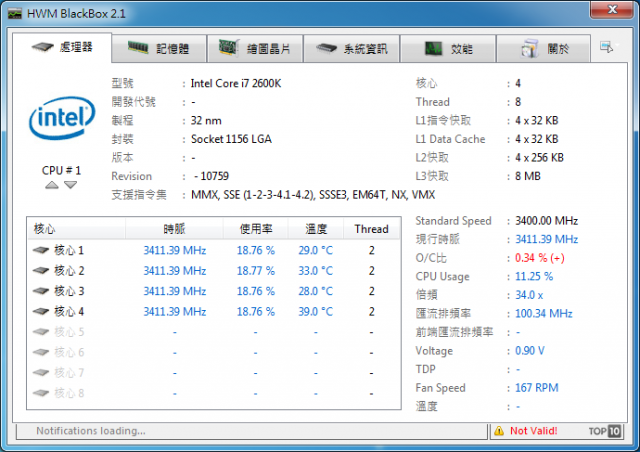
Task: Click the 0.34 % (+) overclock value
Action: pyautogui.click(x=540, y=258)
